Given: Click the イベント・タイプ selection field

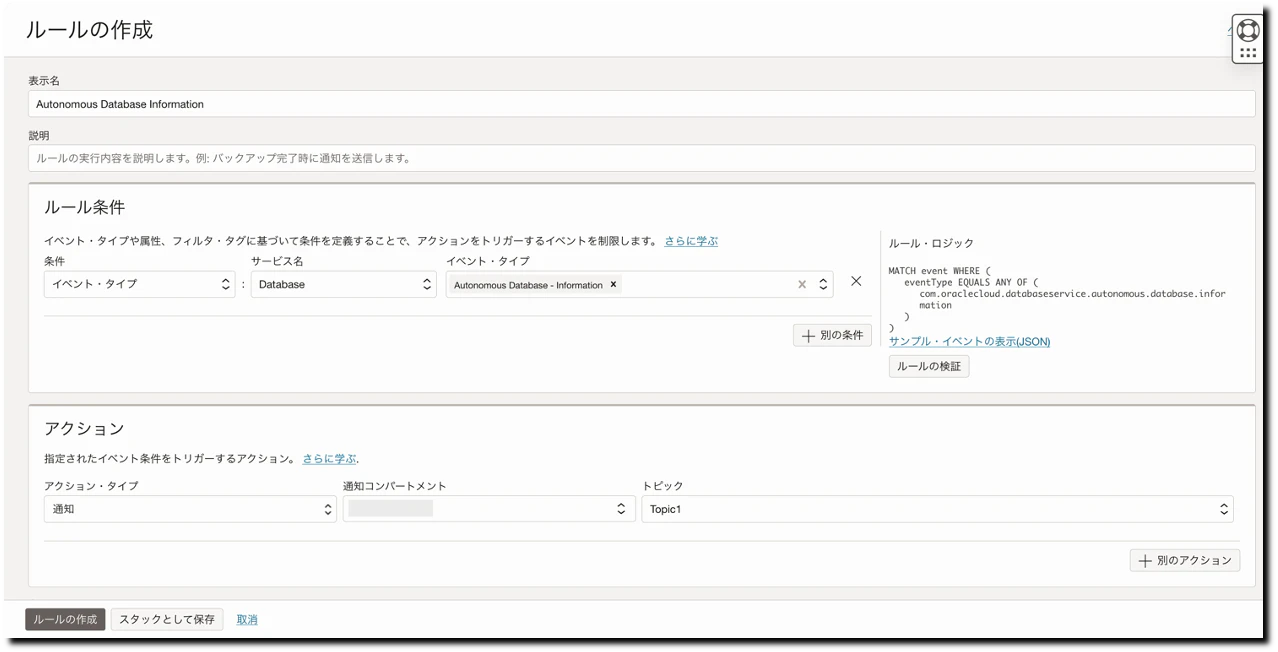Looking at the screenshot, I should coord(639,285).
